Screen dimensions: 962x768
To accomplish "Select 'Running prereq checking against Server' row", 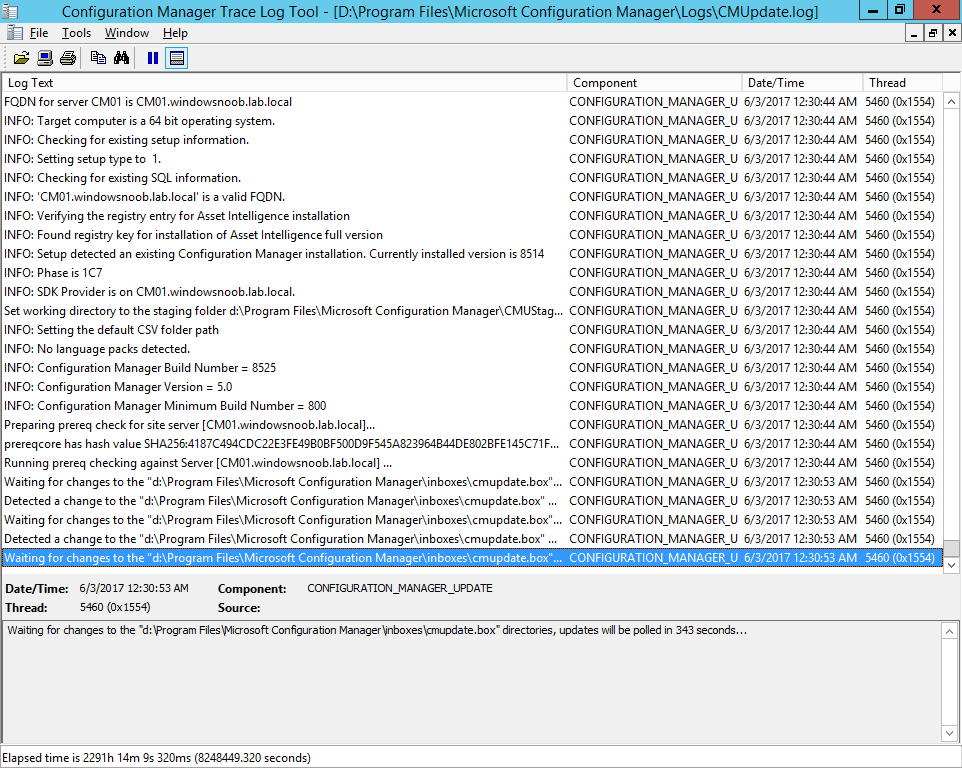I will coord(472,463).
